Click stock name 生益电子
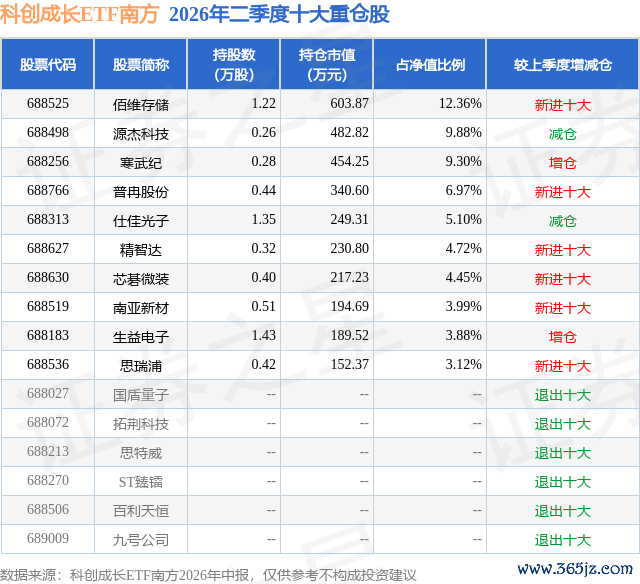The width and height of the screenshot is (640, 584). tap(141, 337)
